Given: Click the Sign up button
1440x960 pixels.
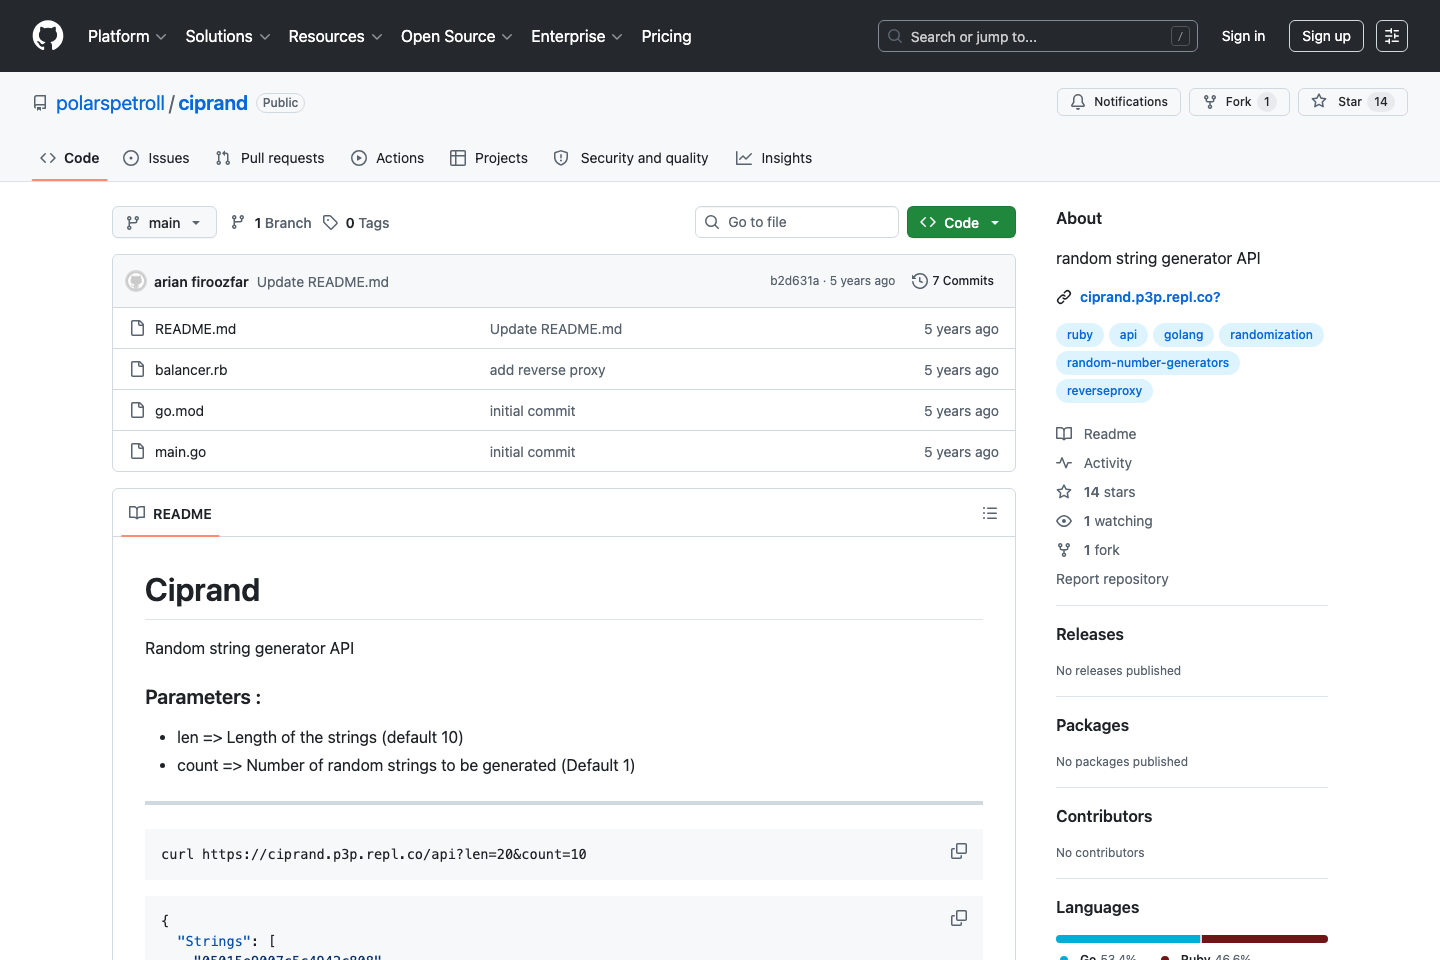Looking at the screenshot, I should point(1326,35).
